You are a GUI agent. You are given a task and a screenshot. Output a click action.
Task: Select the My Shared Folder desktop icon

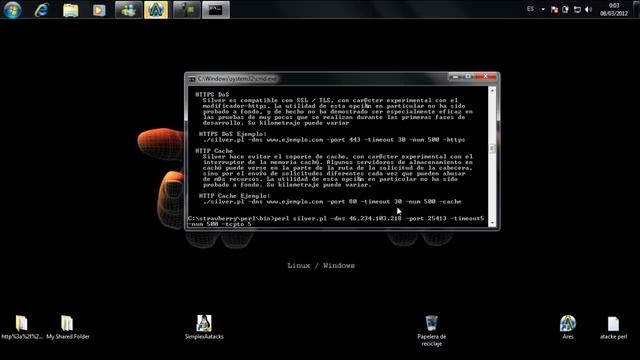pyautogui.click(x=68, y=327)
